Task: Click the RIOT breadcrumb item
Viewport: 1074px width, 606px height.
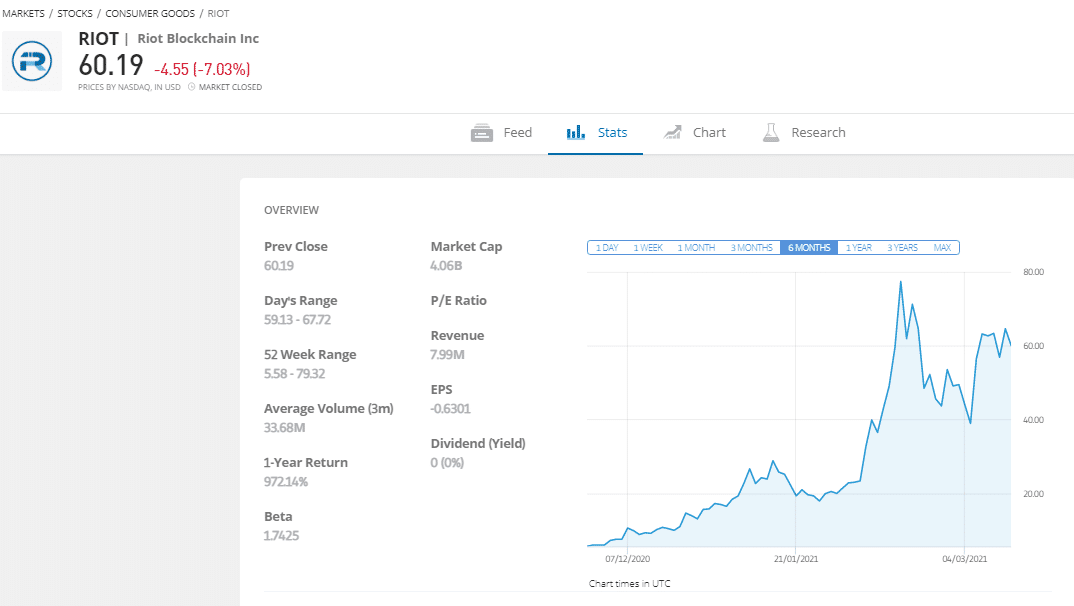Action: (218, 14)
